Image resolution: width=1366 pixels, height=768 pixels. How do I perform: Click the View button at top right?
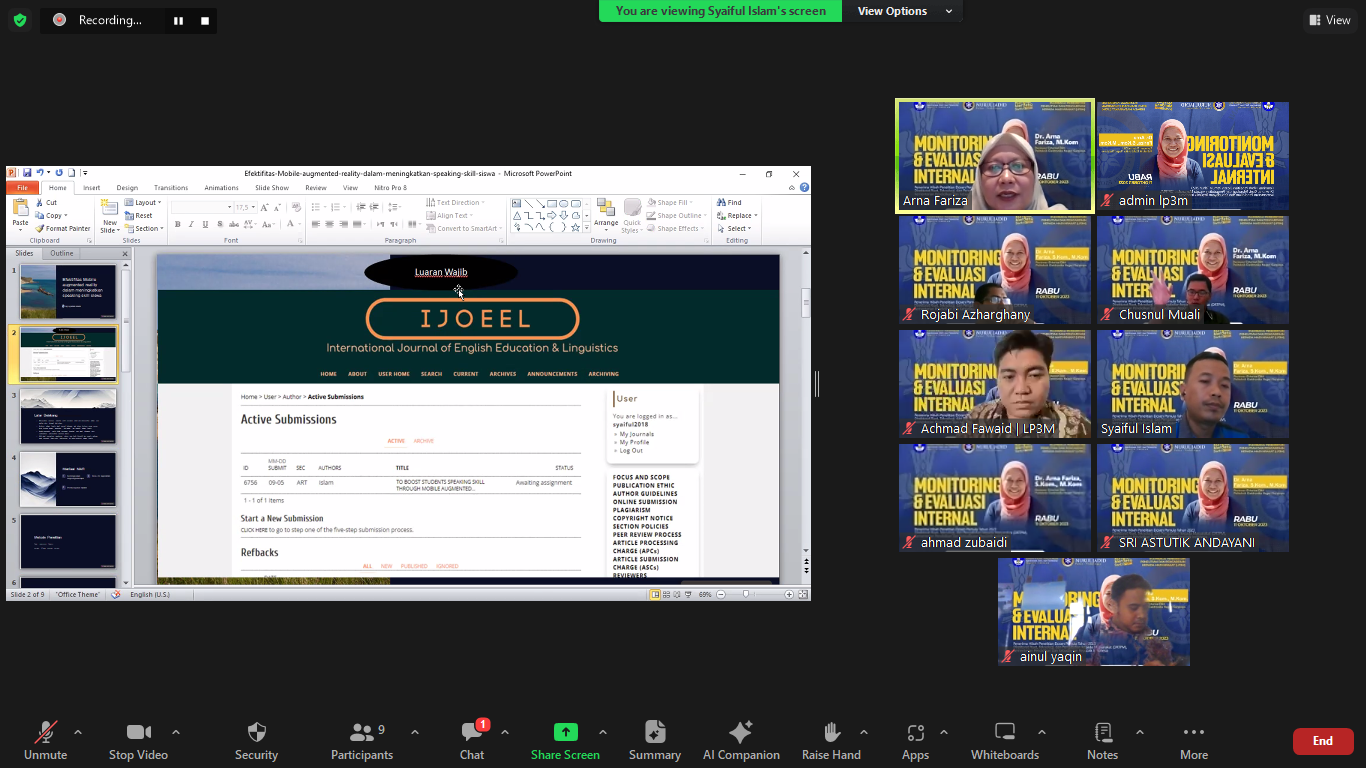1329,20
